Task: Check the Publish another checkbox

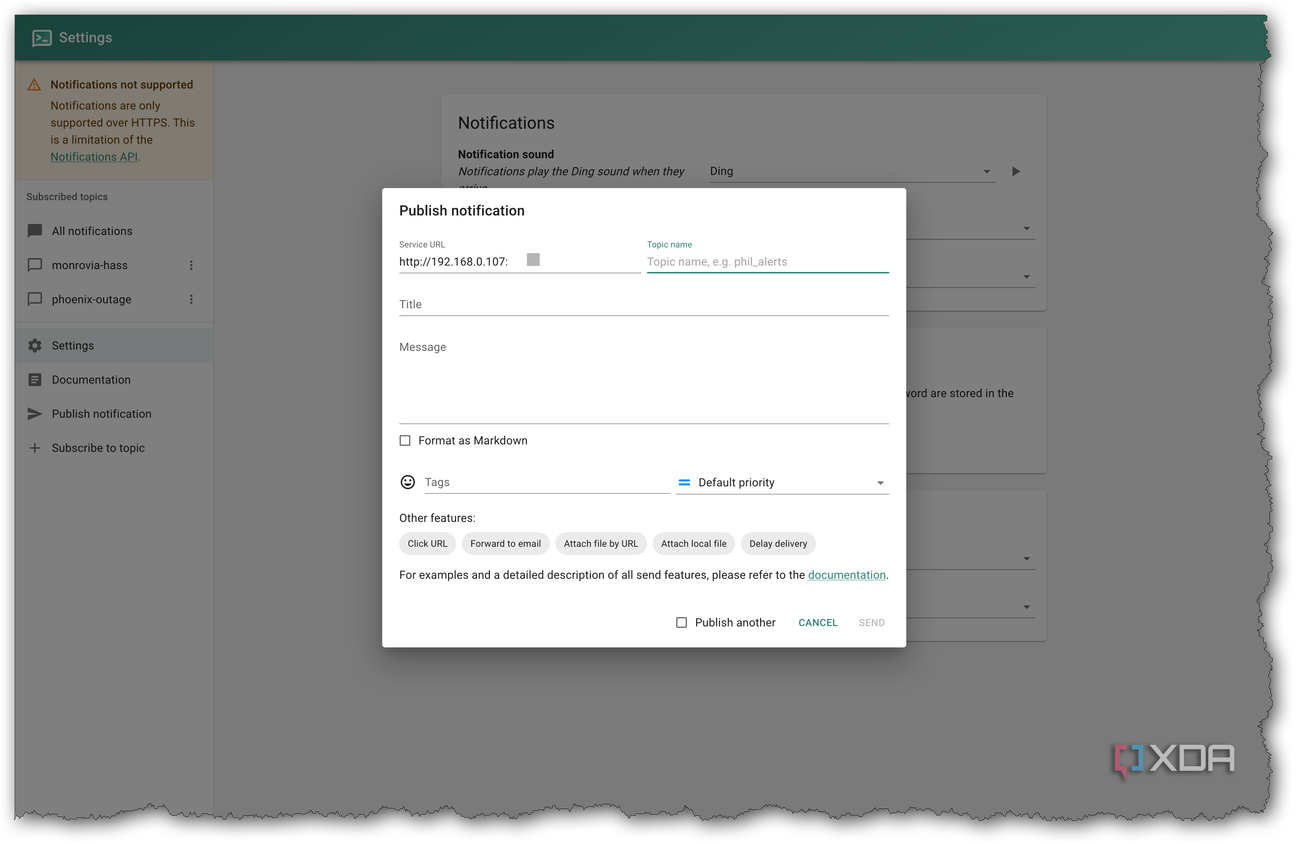Action: tap(682, 622)
